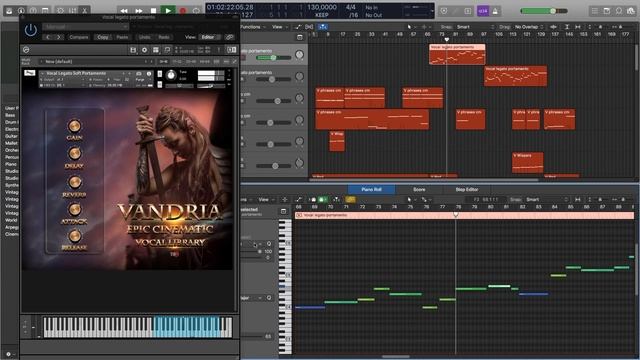Select the Score tab
Image resolution: width=640 pixels, height=360 pixels.
click(x=419, y=189)
